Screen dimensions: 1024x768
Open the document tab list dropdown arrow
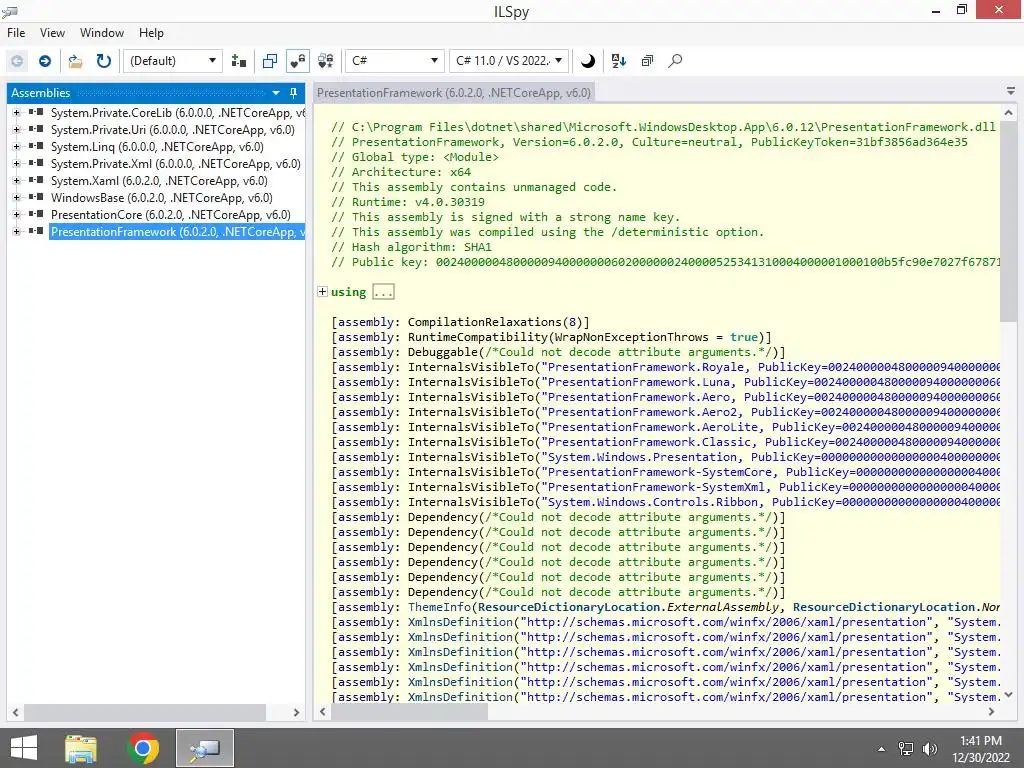click(1010, 91)
